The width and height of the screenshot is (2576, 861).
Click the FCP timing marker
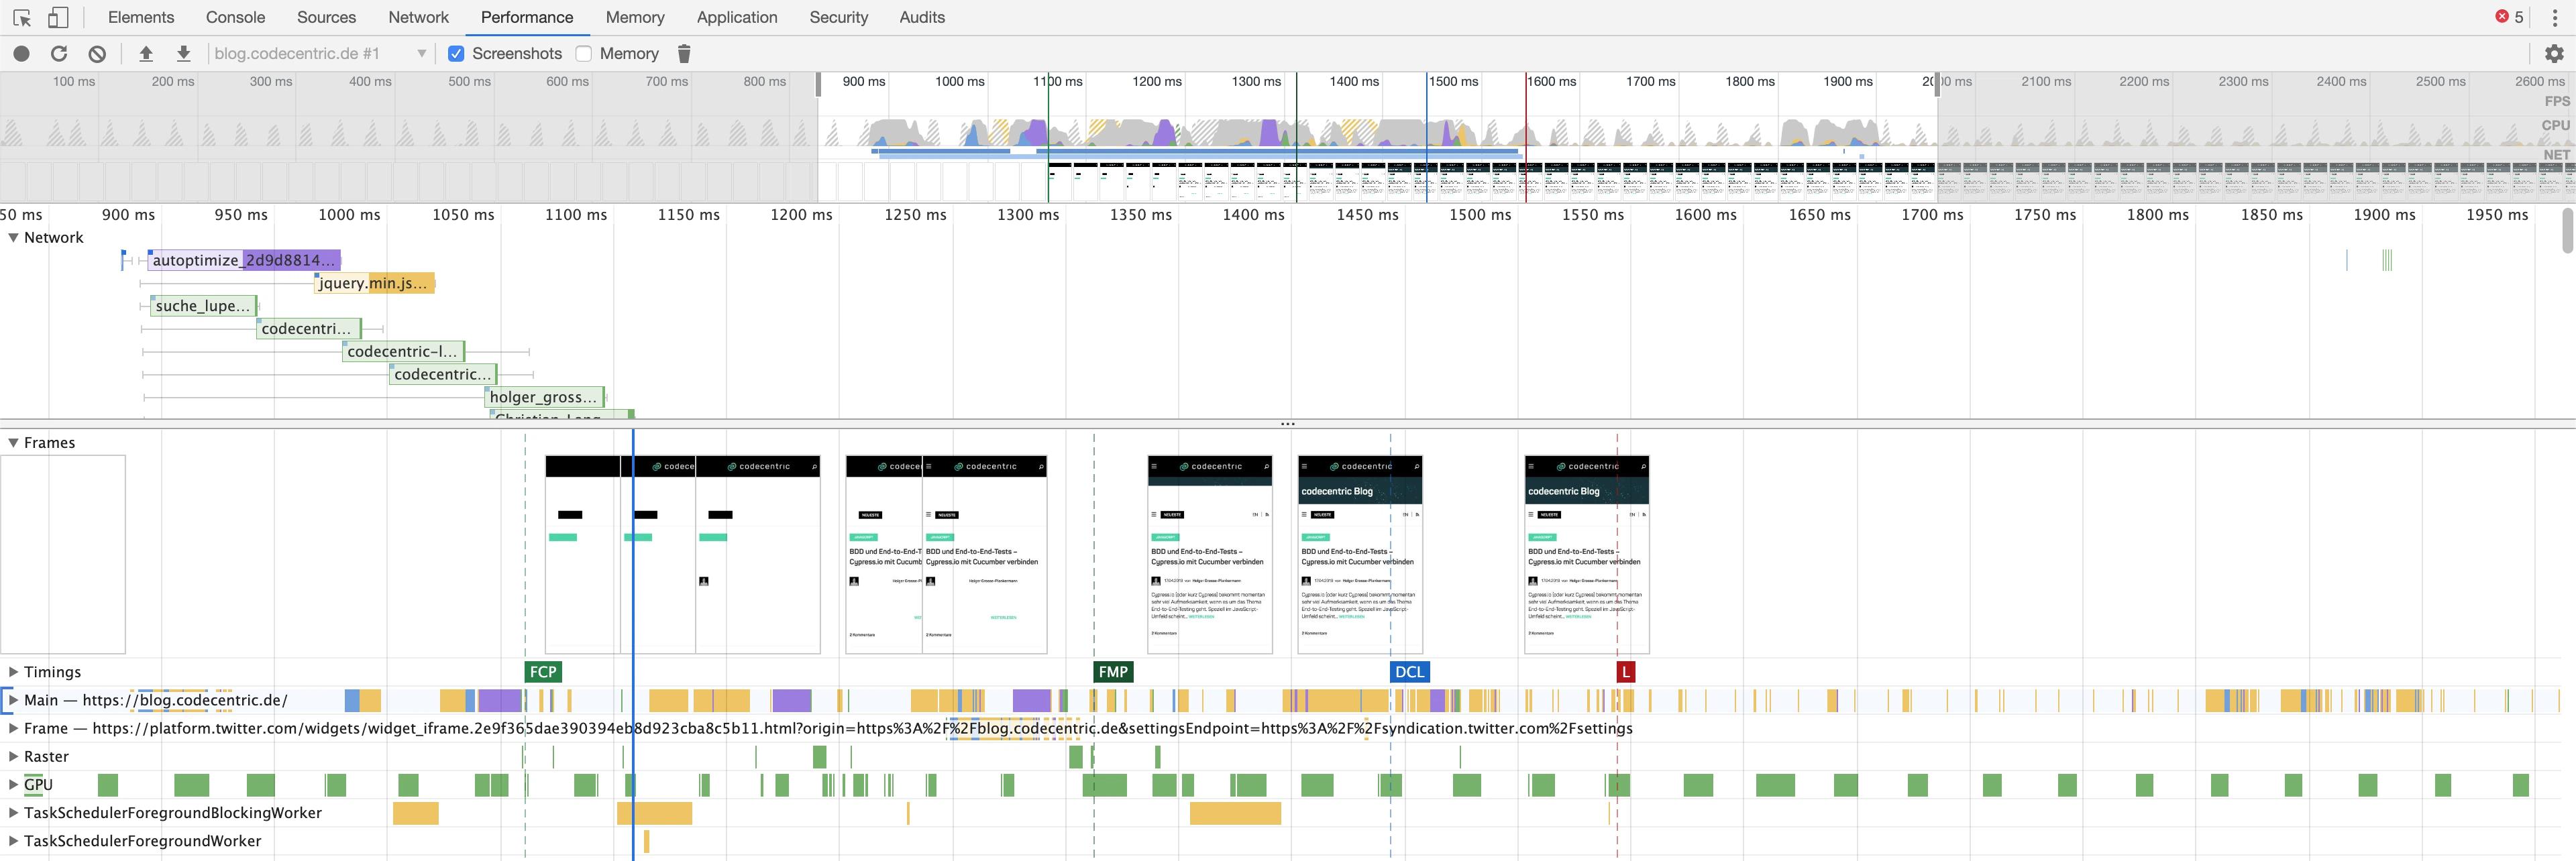(x=543, y=672)
